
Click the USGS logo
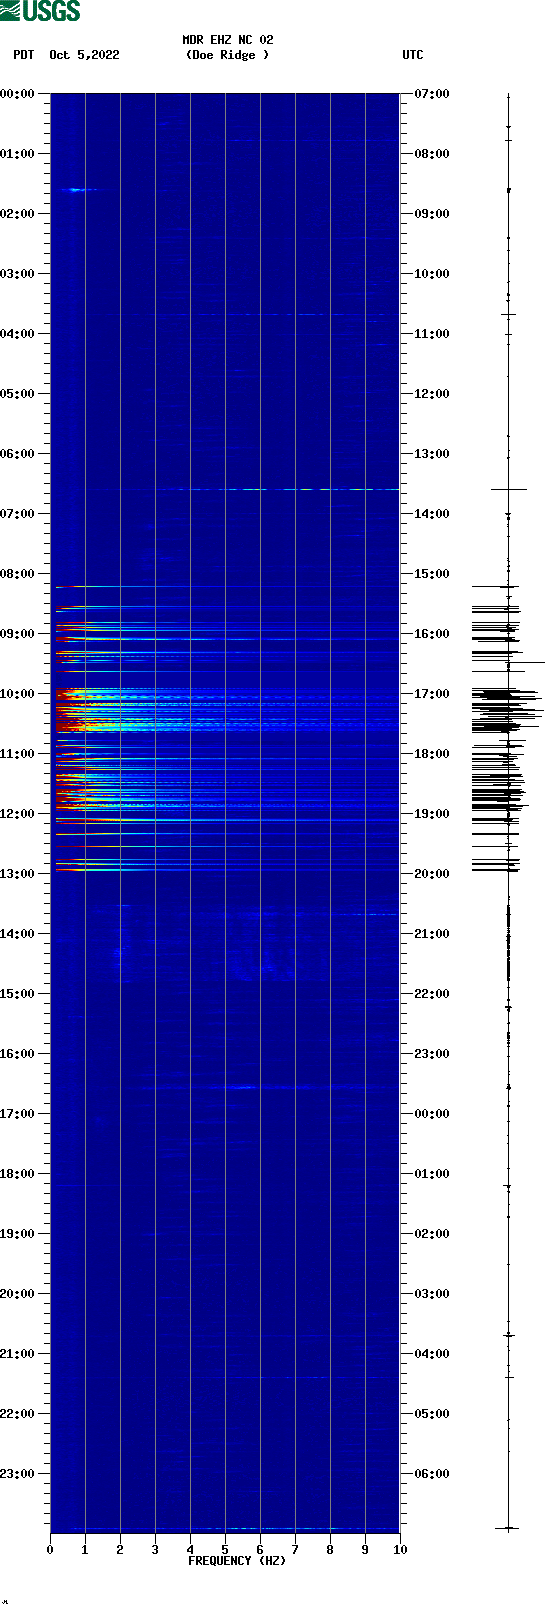(x=40, y=11)
